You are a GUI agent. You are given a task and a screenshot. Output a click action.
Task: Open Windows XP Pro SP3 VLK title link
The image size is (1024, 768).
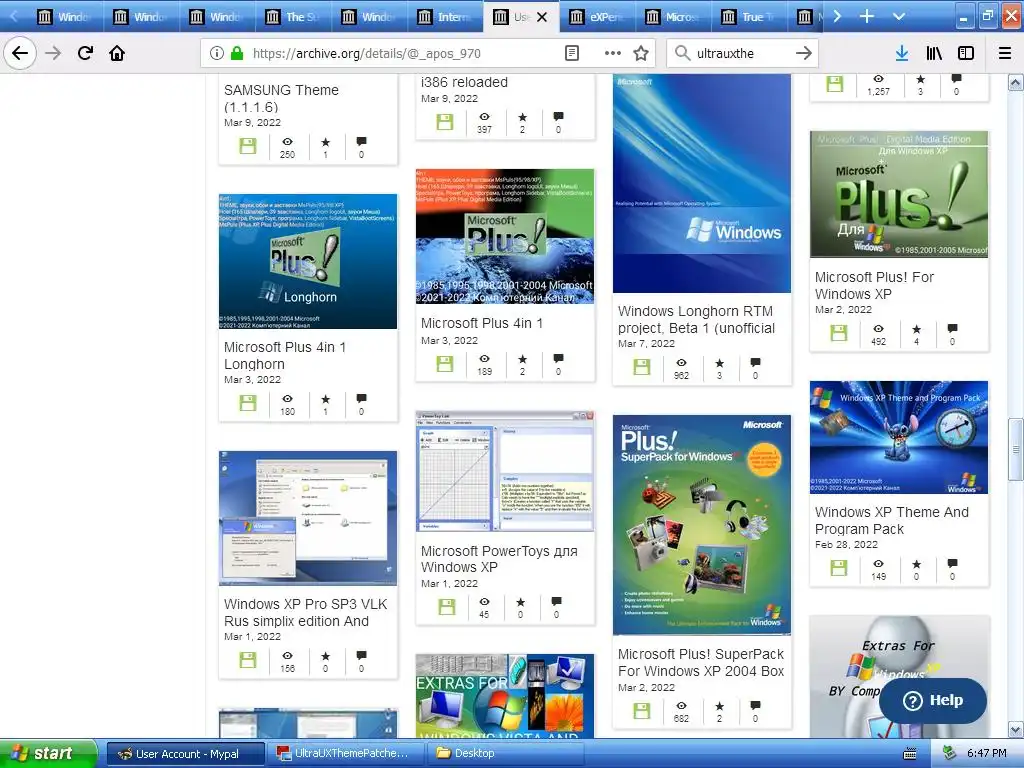coord(305,613)
